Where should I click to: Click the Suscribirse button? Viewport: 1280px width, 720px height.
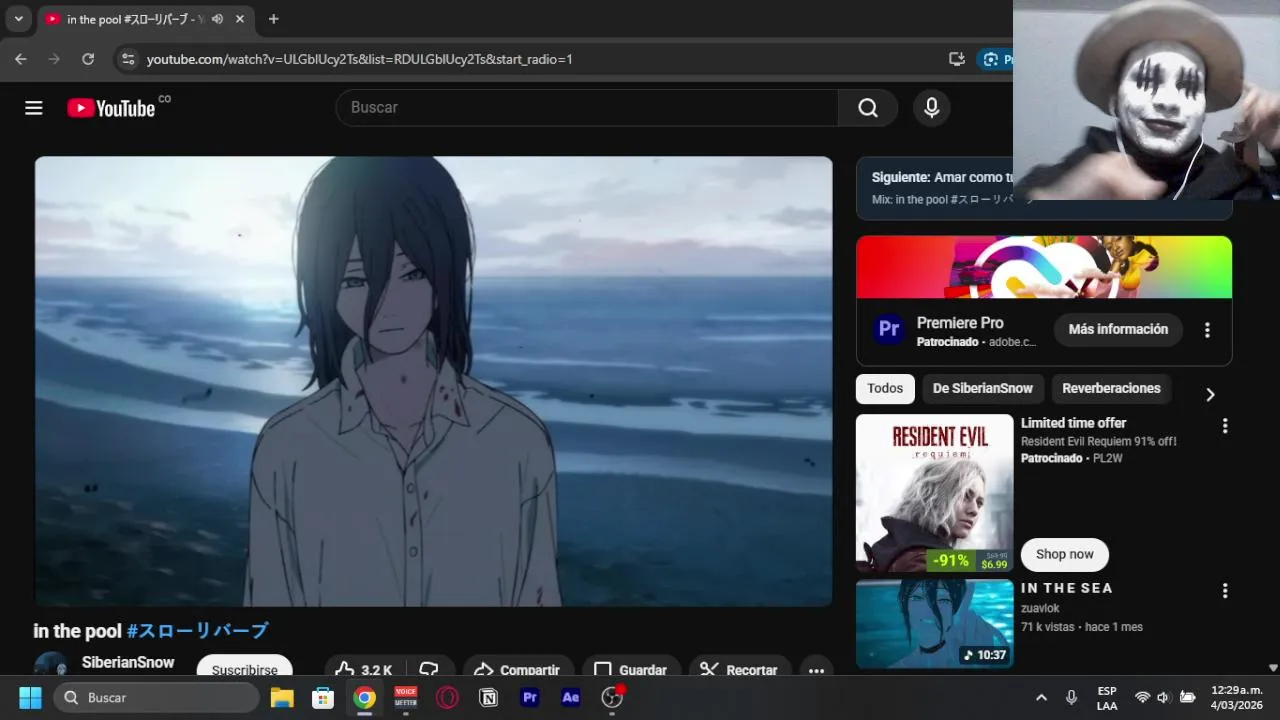[245, 668]
